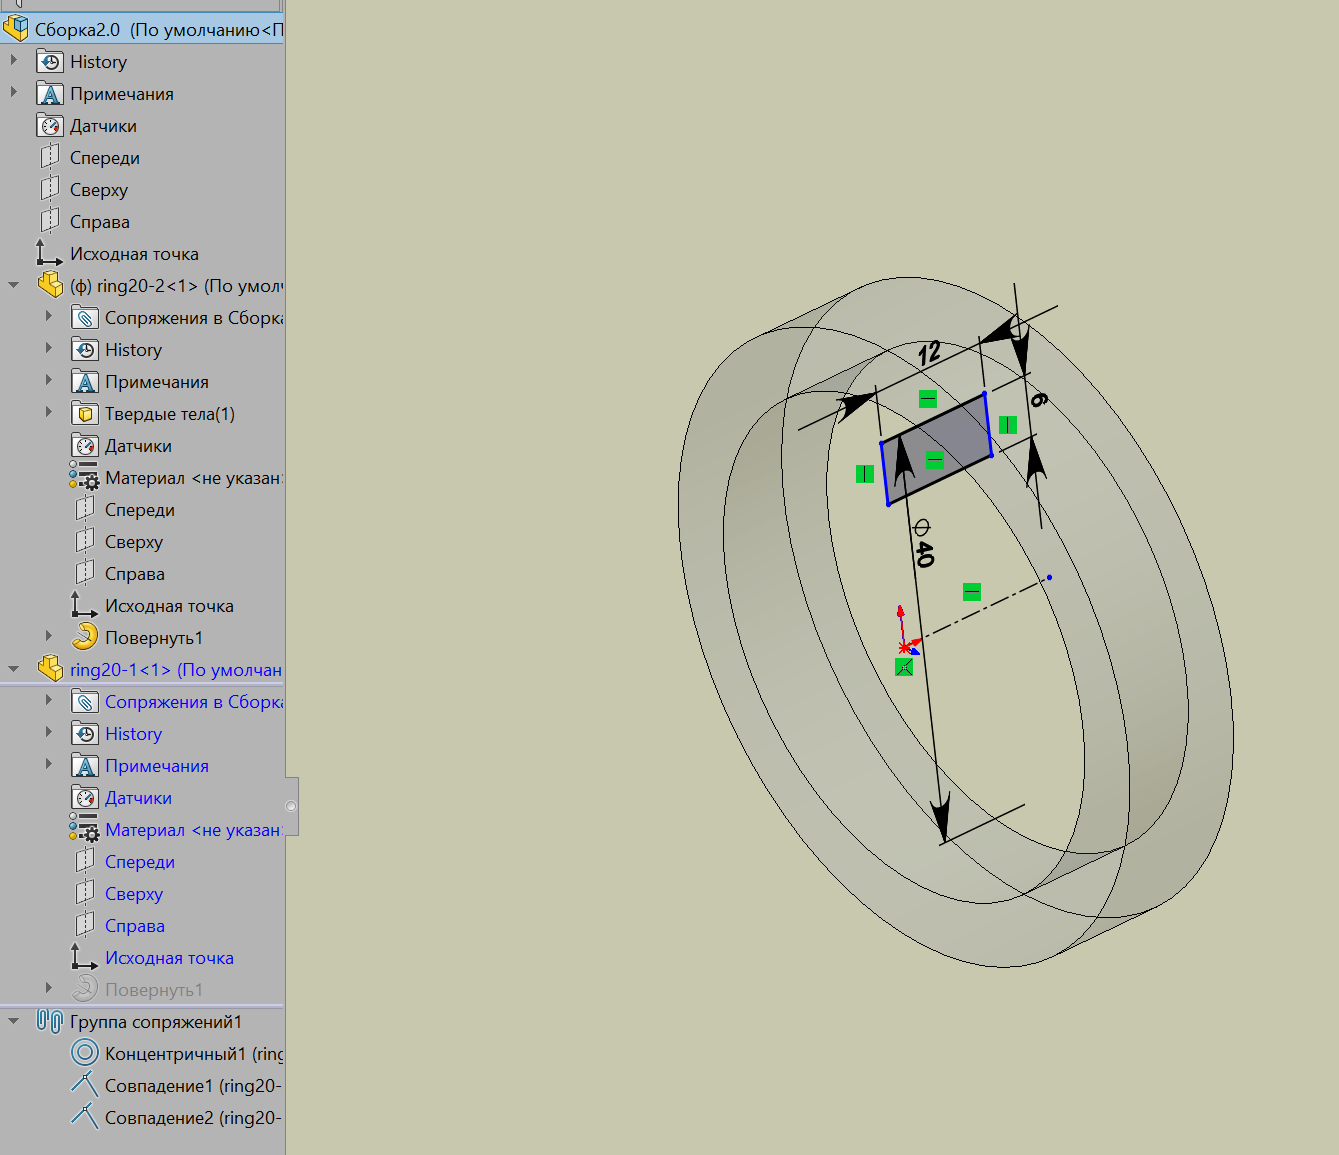Expand Revolve1 under ring20-2

tap(49, 637)
